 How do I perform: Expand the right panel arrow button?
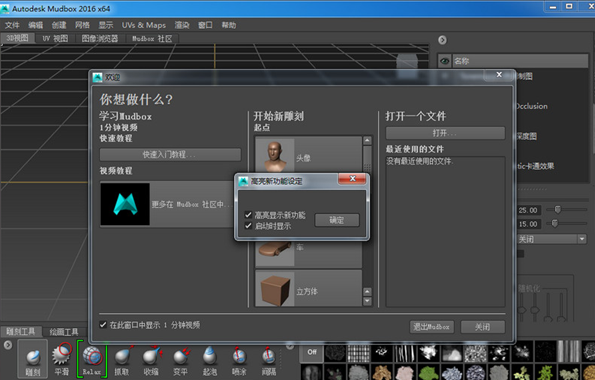click(x=442, y=40)
